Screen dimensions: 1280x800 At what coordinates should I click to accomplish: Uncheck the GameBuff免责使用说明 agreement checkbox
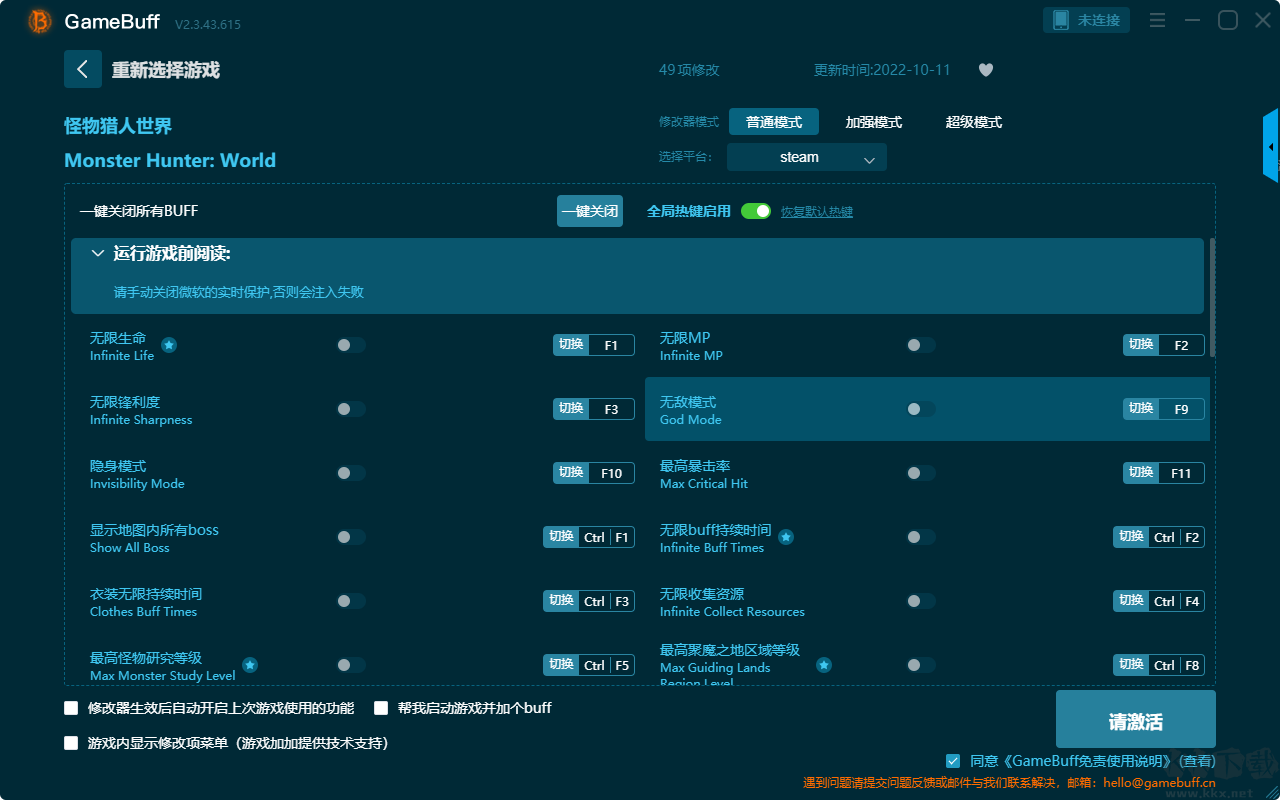click(x=953, y=761)
